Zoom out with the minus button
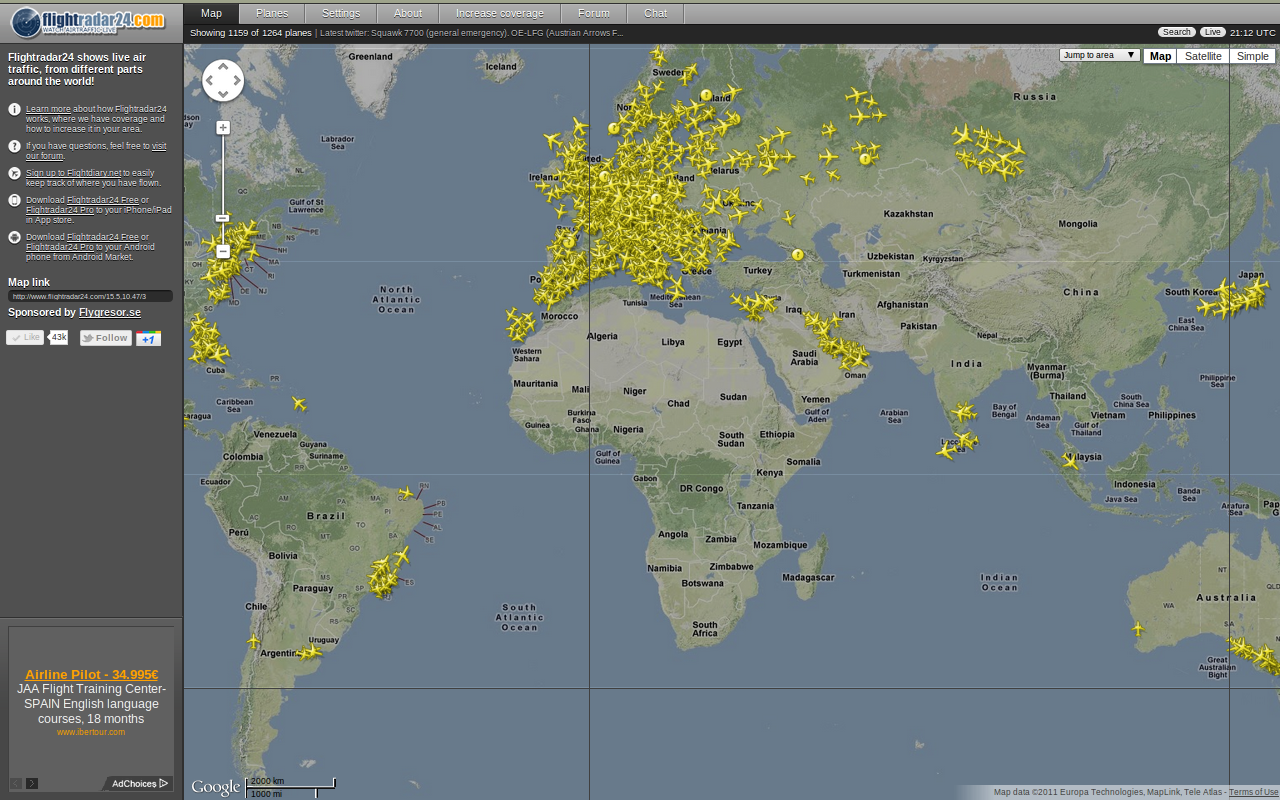 click(x=223, y=252)
